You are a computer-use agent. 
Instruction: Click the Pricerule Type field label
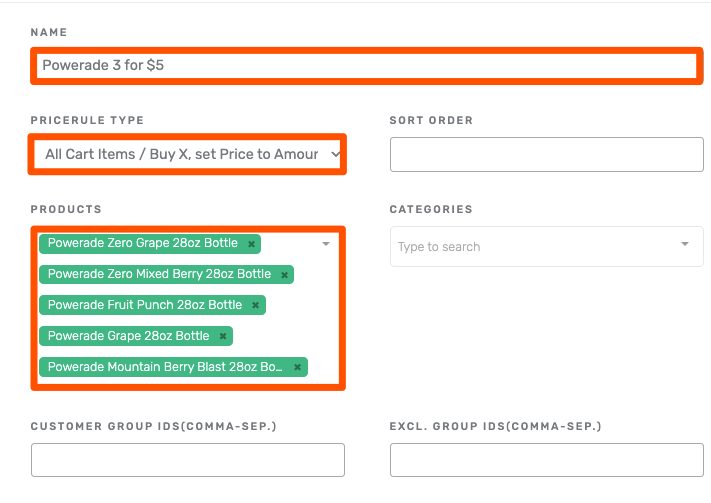pyautogui.click(x=87, y=120)
